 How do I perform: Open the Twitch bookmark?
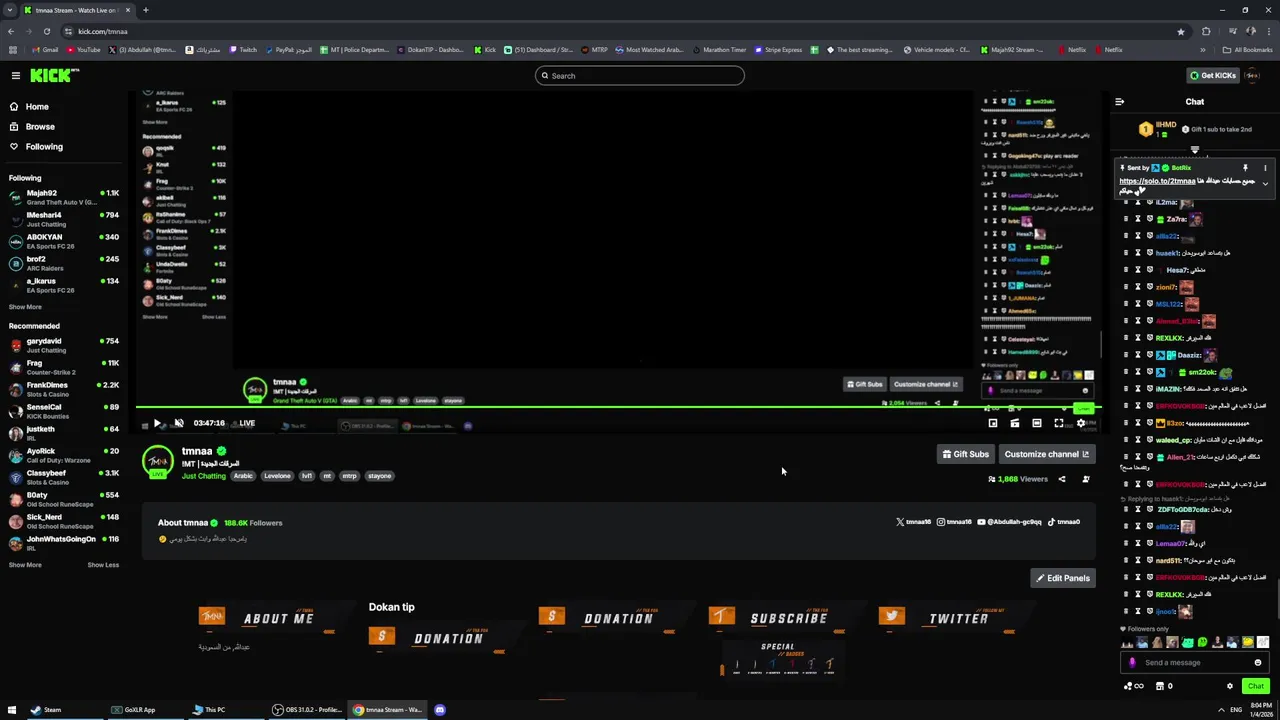click(243, 50)
